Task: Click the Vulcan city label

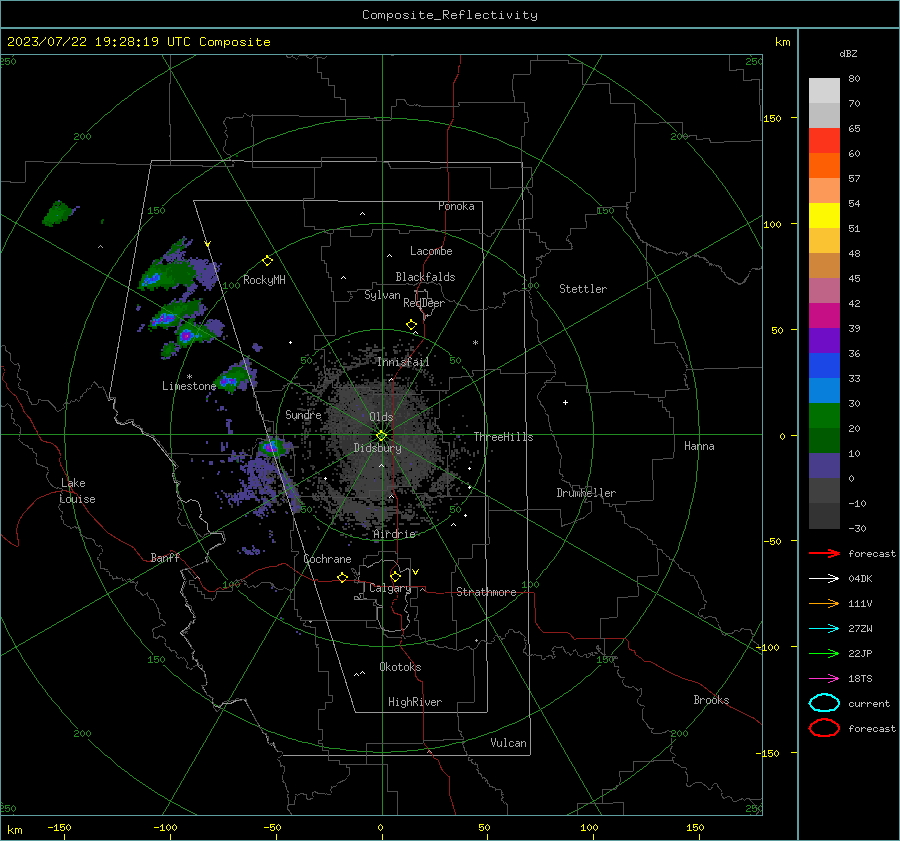Action: pos(508,743)
